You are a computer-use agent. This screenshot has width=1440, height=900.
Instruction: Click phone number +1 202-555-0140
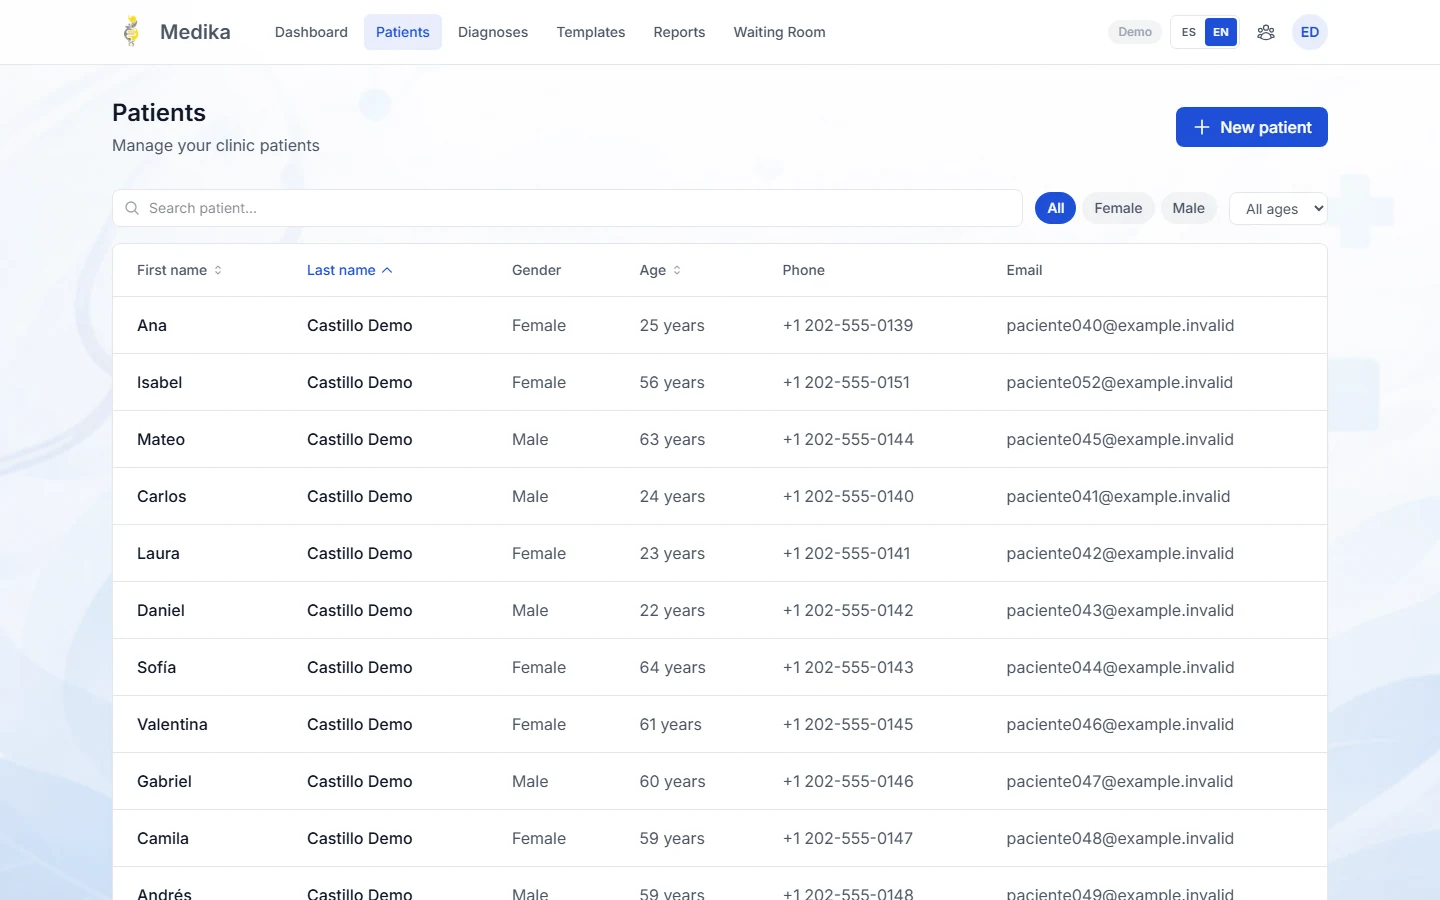[848, 496]
